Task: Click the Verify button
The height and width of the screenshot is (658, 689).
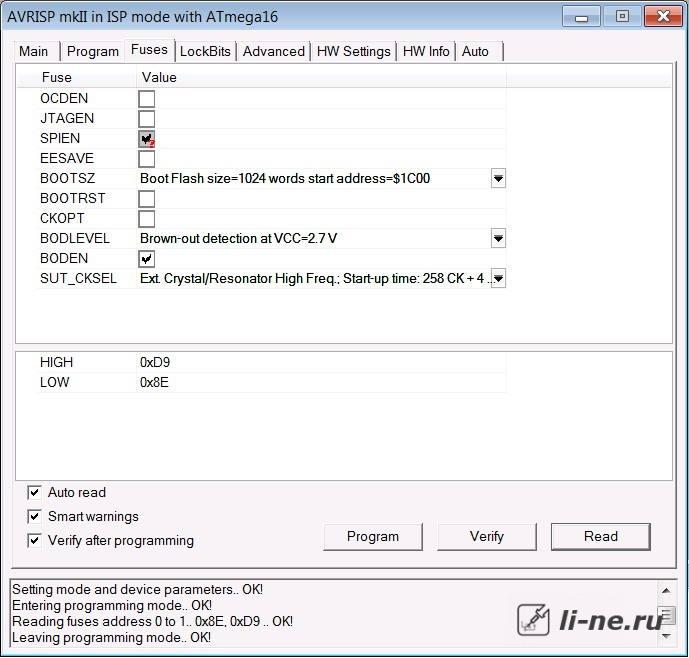Action: pyautogui.click(x=486, y=537)
